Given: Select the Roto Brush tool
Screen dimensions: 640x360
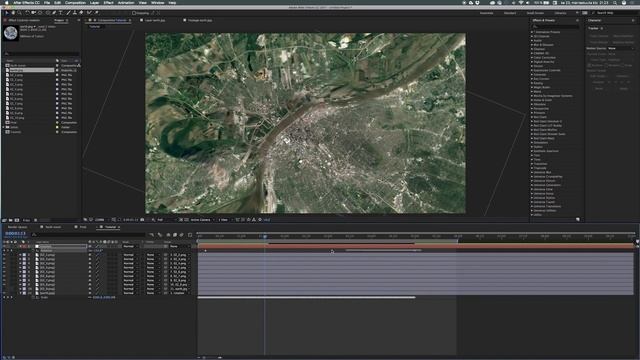Looking at the screenshot, I should 89,13.
